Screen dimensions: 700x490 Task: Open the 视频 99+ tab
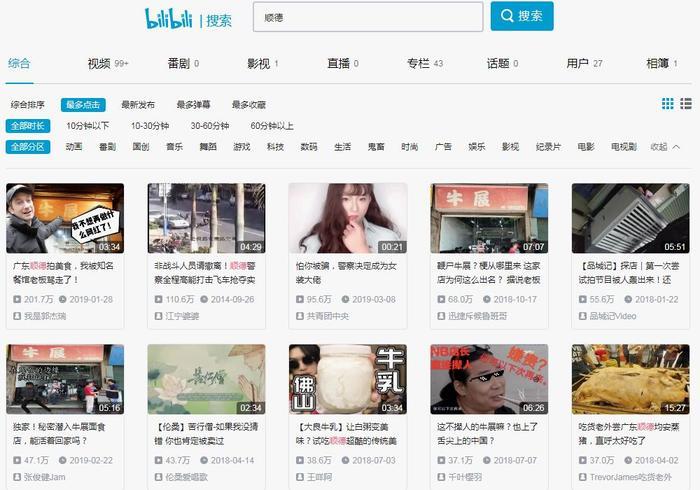[x=108, y=64]
